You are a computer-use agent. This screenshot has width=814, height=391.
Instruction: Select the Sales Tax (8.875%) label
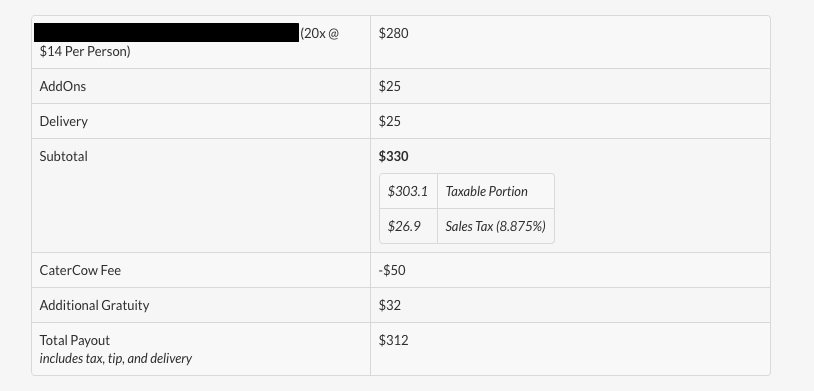(x=495, y=226)
